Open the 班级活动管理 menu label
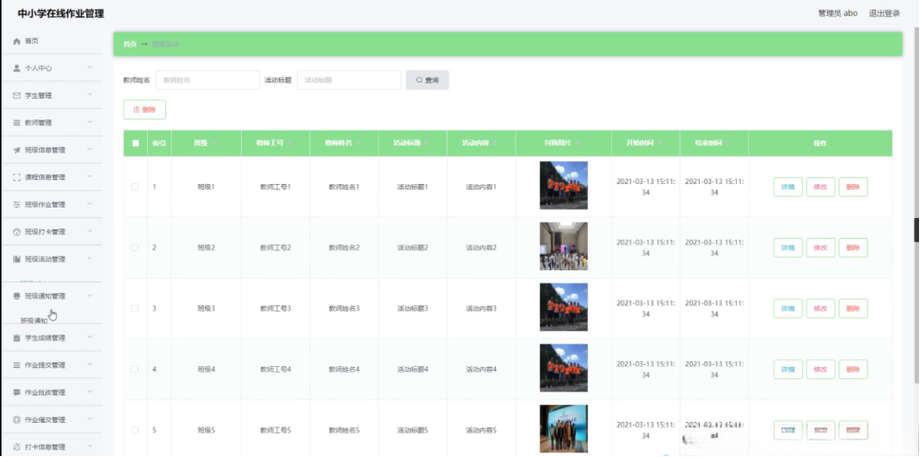The image size is (920, 457). point(45,259)
